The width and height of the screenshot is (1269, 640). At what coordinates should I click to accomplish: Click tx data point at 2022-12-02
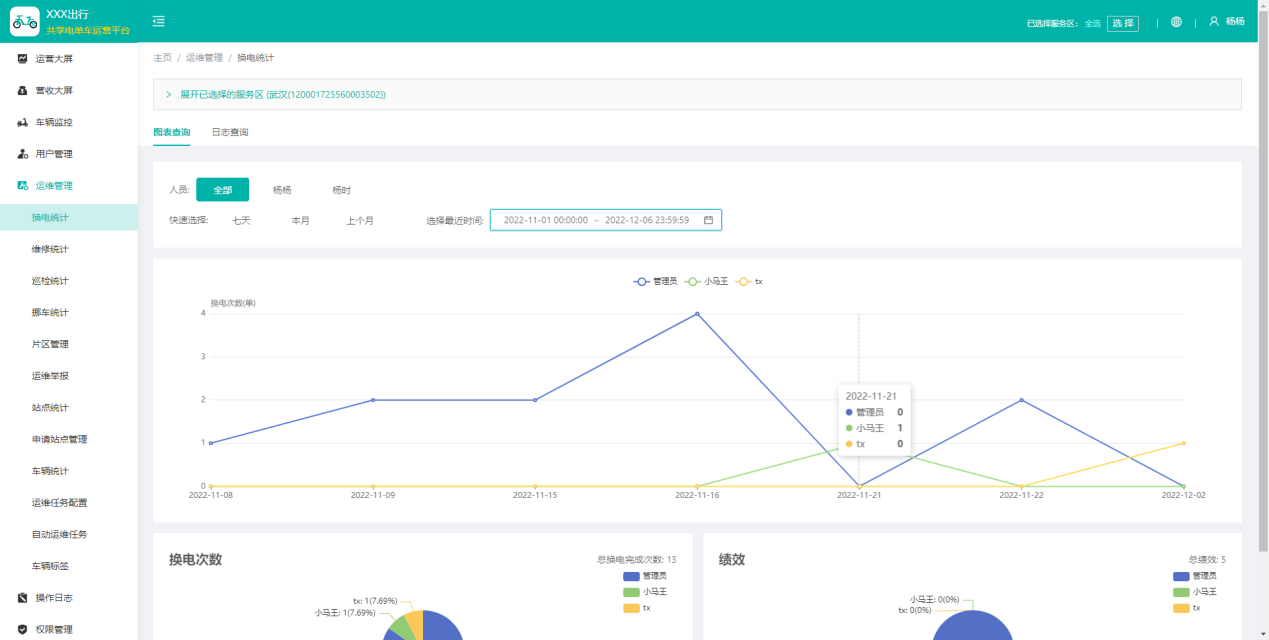pyautogui.click(x=1184, y=443)
